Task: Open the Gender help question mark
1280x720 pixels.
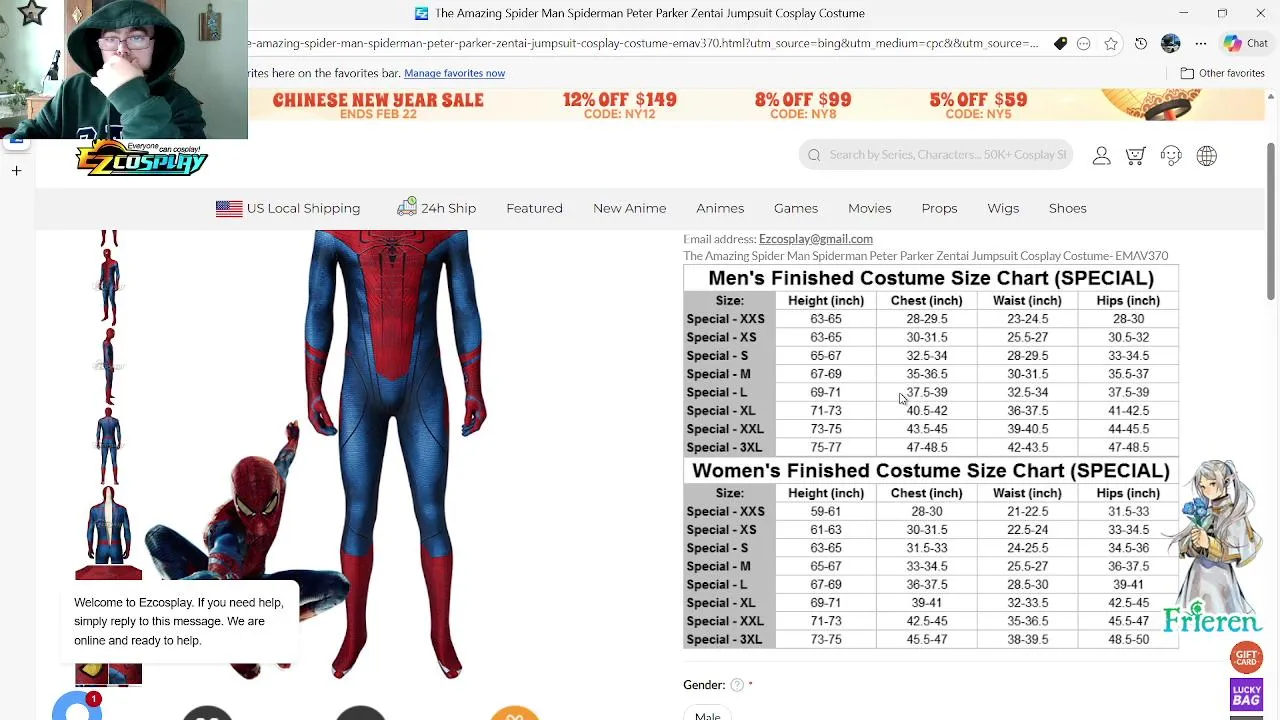Action: point(737,685)
